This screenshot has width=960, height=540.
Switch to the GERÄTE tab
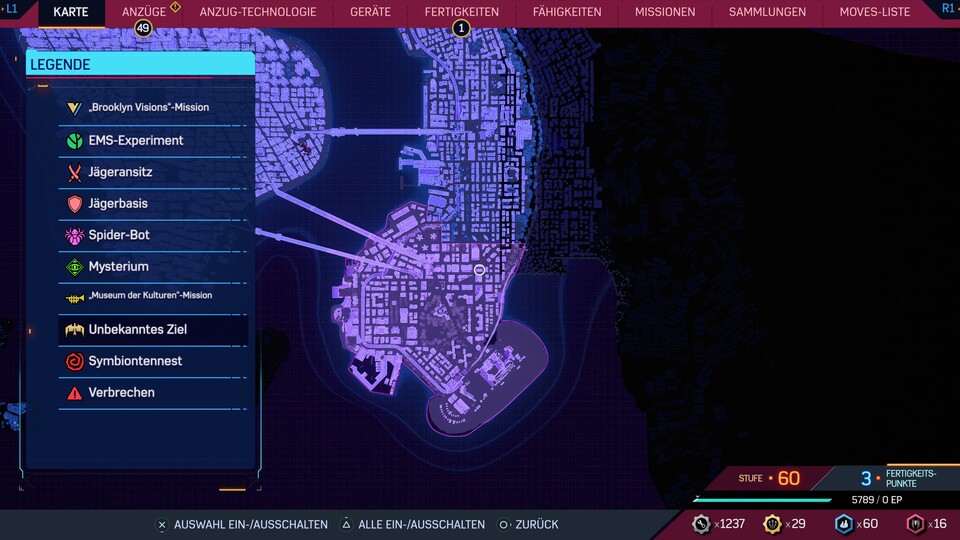370,12
